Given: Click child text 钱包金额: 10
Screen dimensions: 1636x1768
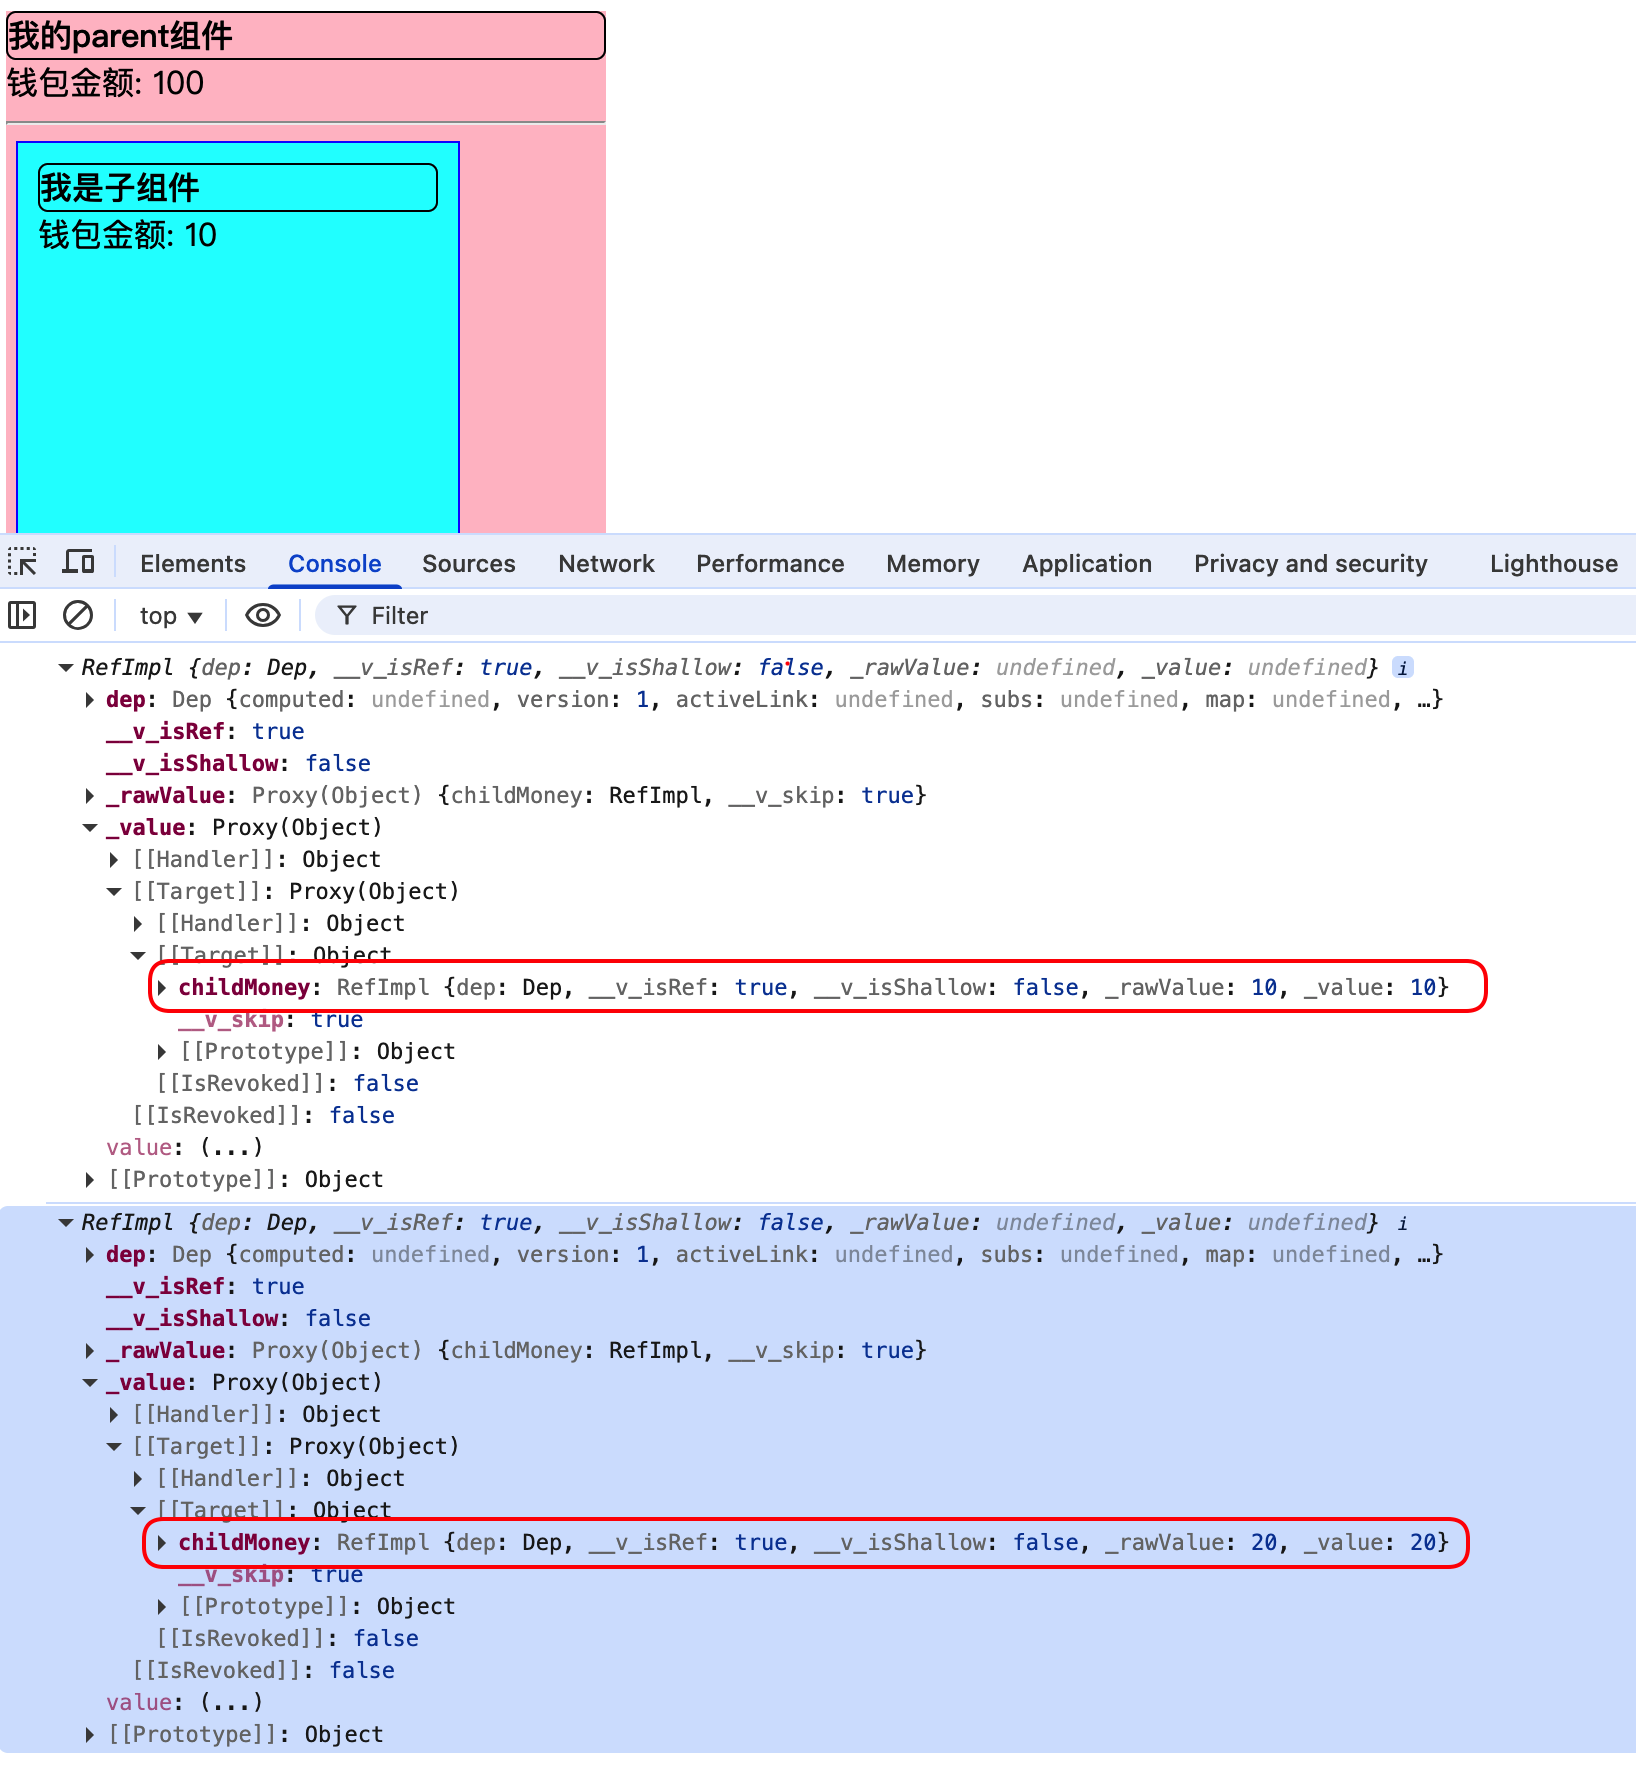Looking at the screenshot, I should click(128, 235).
